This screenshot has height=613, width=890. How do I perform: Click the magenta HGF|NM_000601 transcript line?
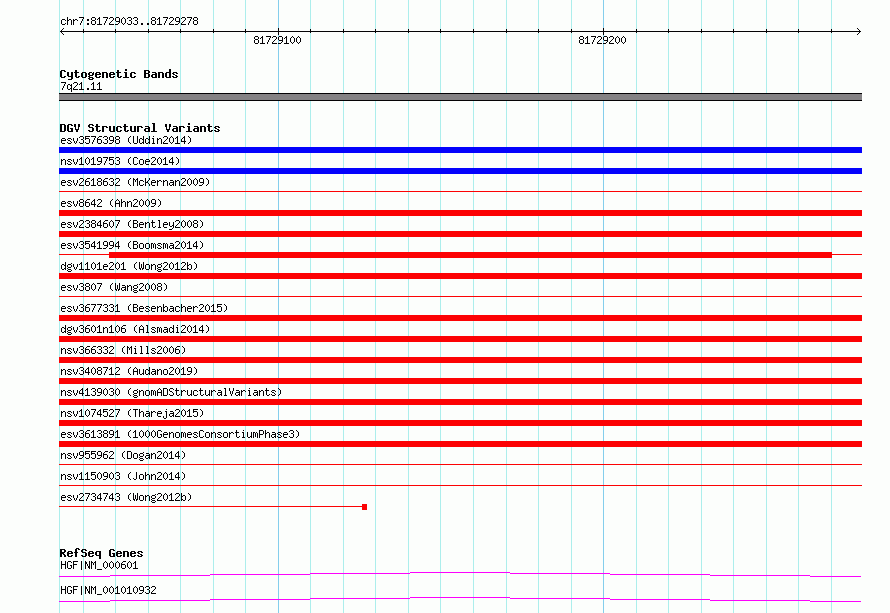pos(460,574)
